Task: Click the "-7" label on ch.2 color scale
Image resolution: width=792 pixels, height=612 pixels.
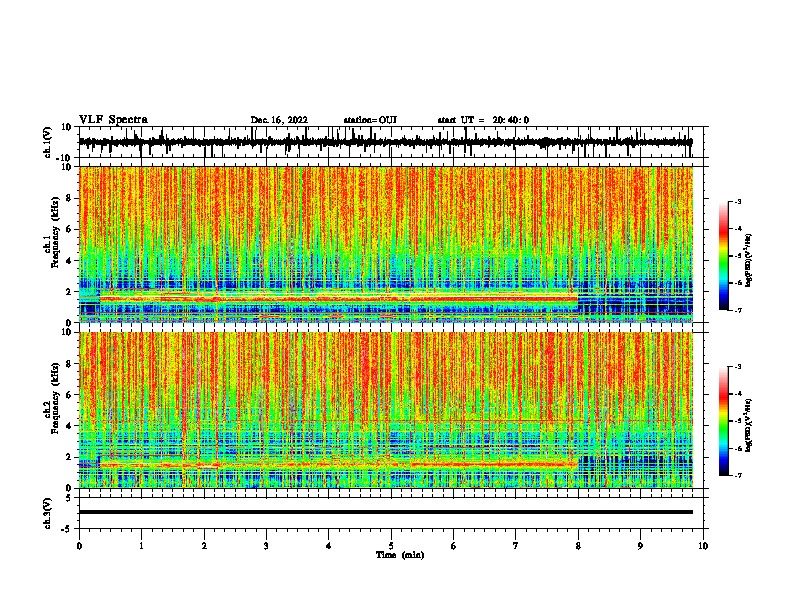Action: pyautogui.click(x=738, y=476)
